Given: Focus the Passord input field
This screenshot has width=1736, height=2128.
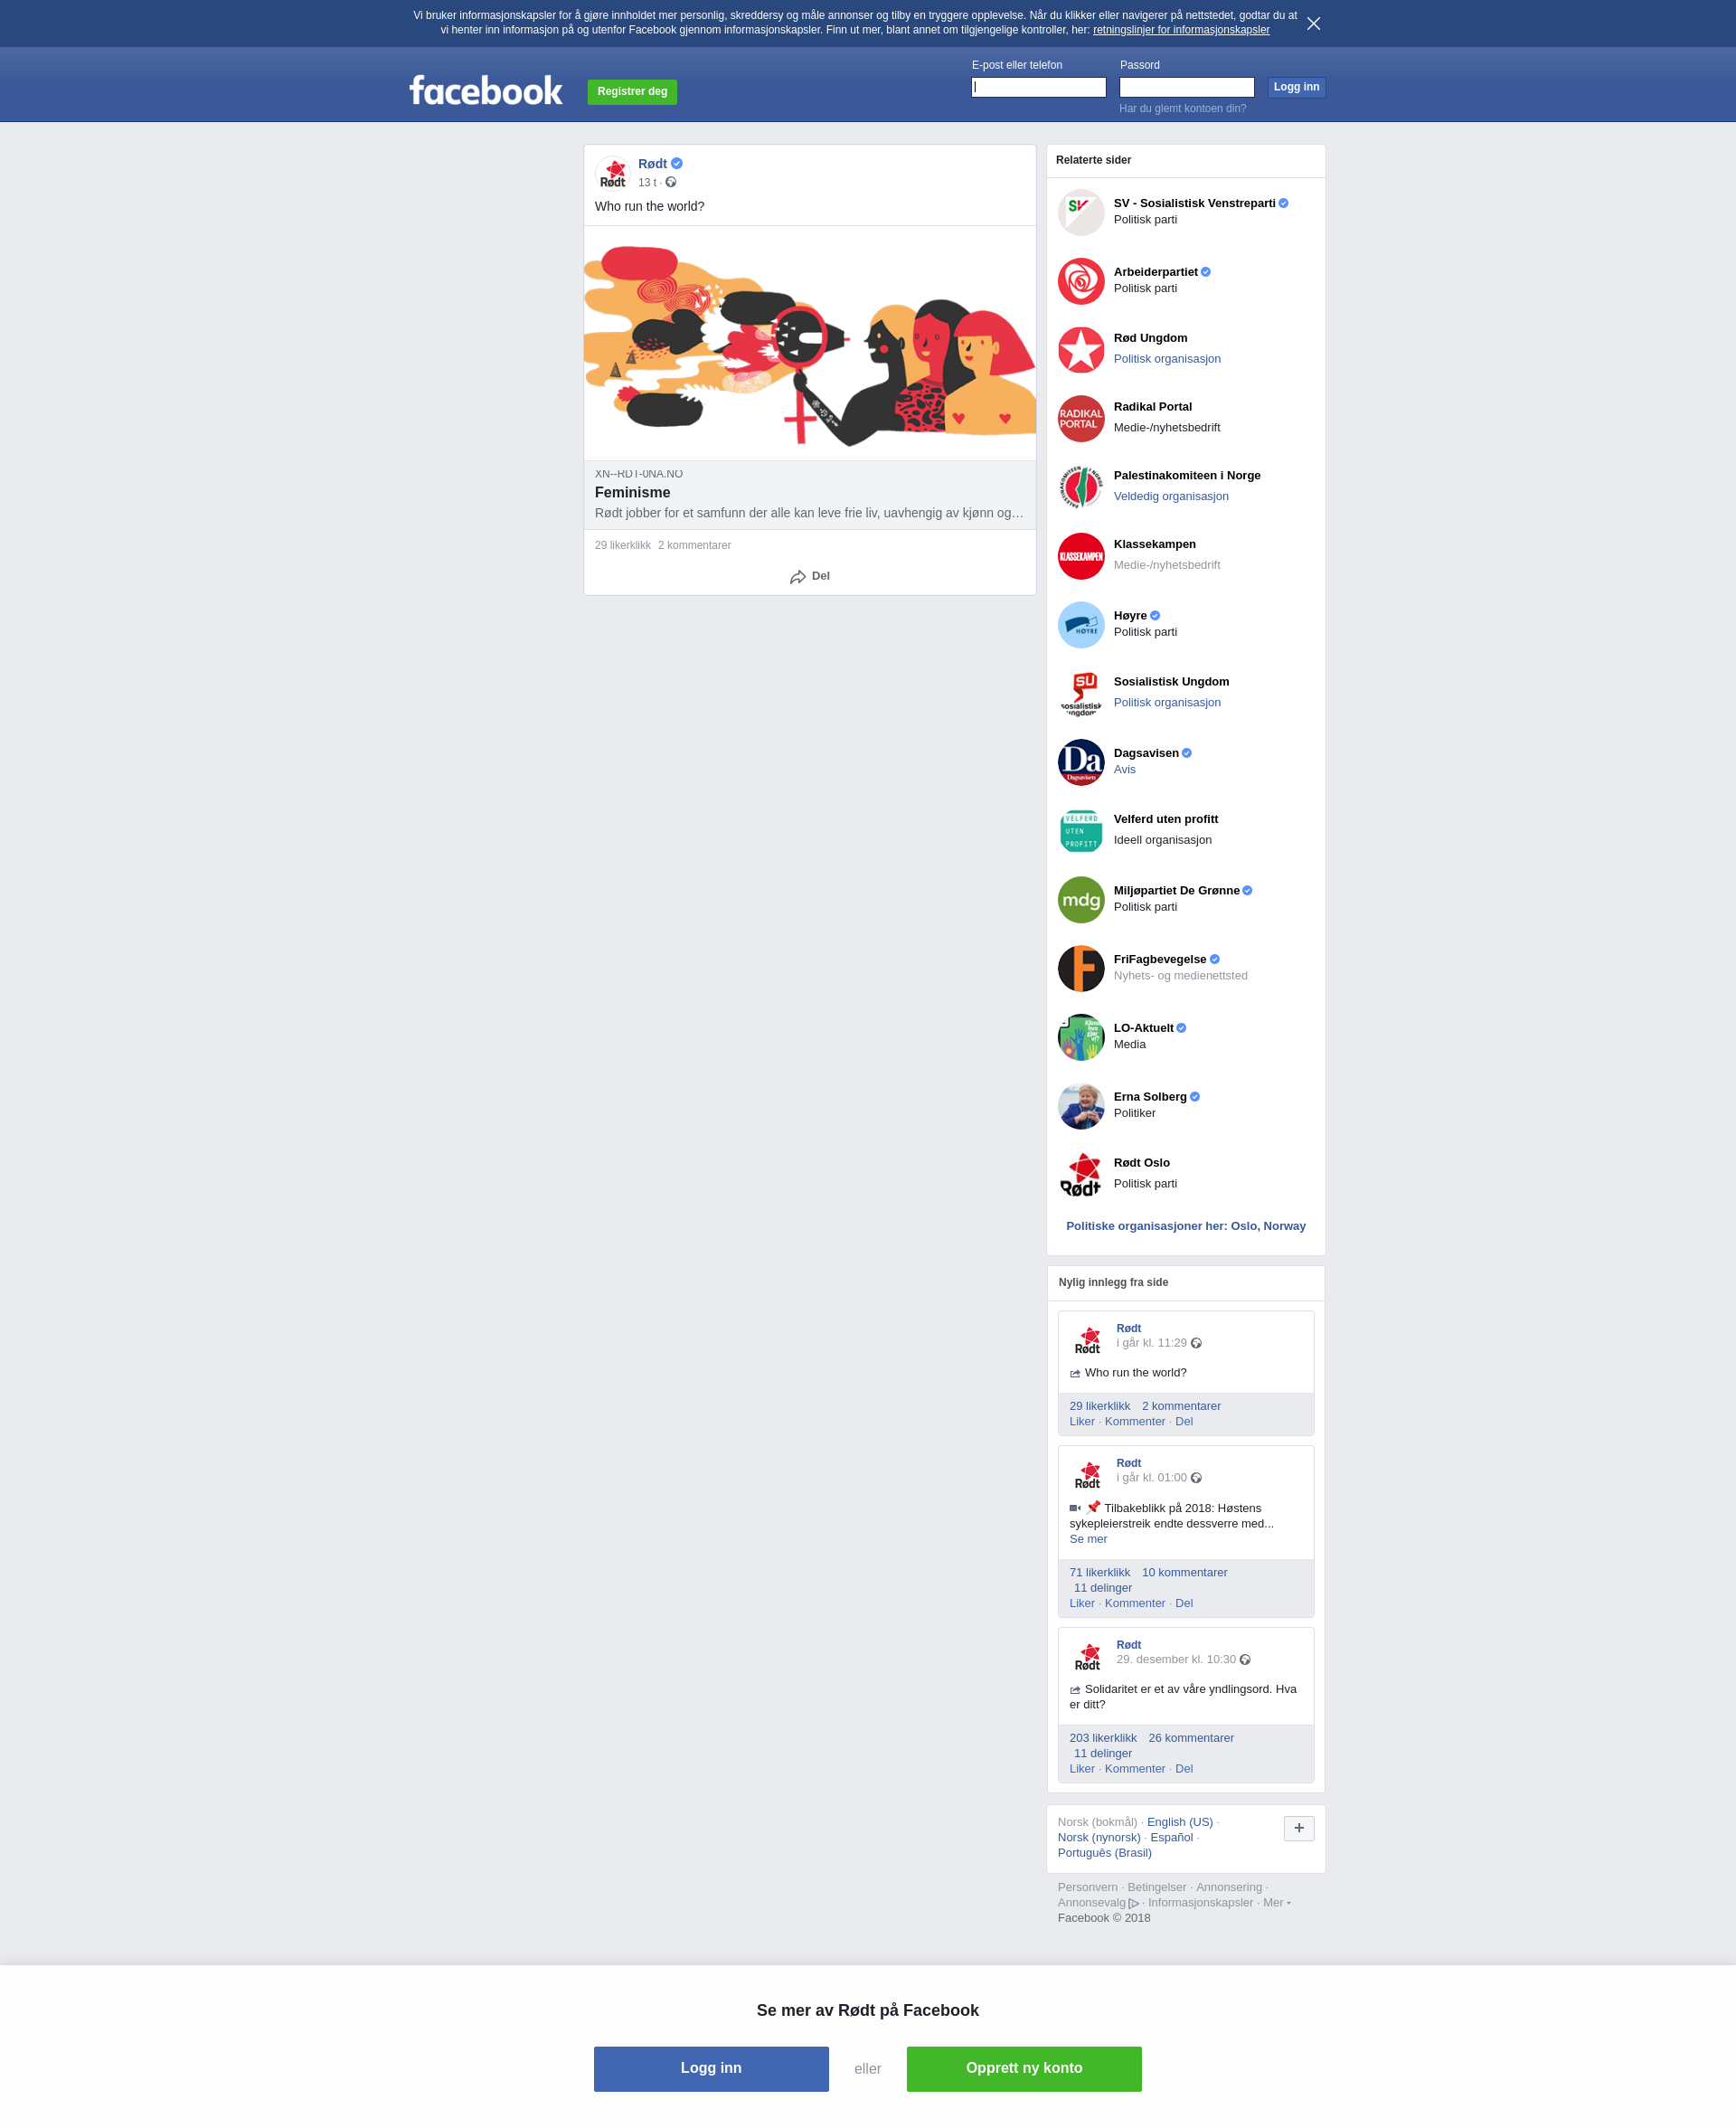Looking at the screenshot, I should coord(1186,87).
